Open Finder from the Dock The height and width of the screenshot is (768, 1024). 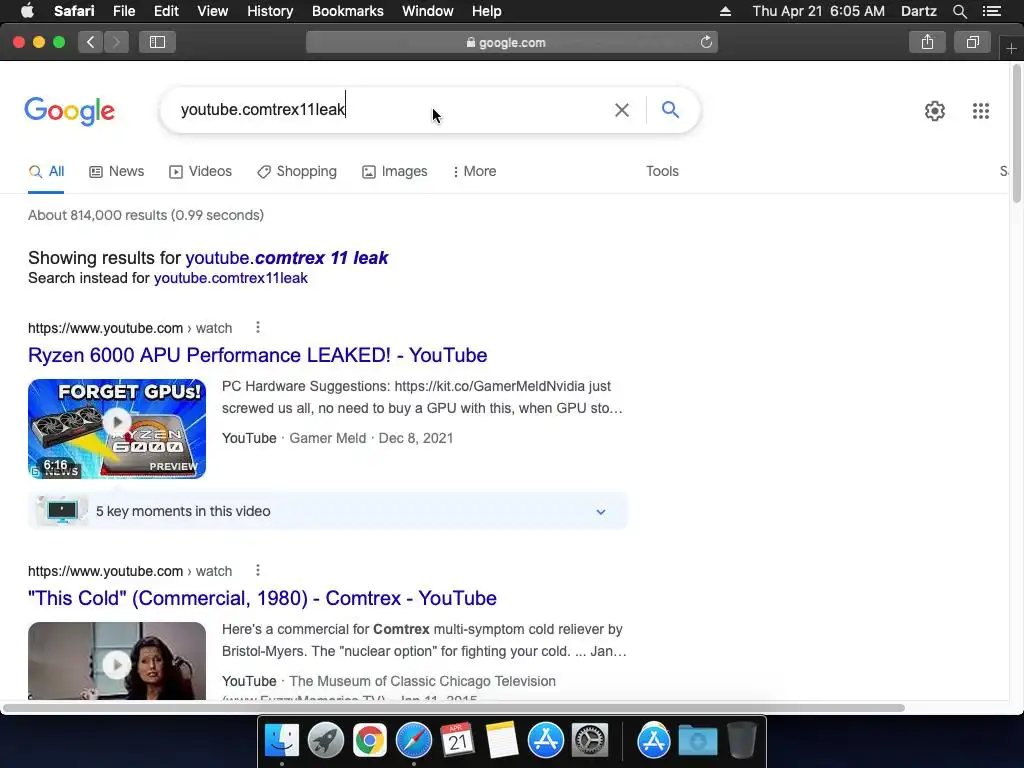coord(281,741)
